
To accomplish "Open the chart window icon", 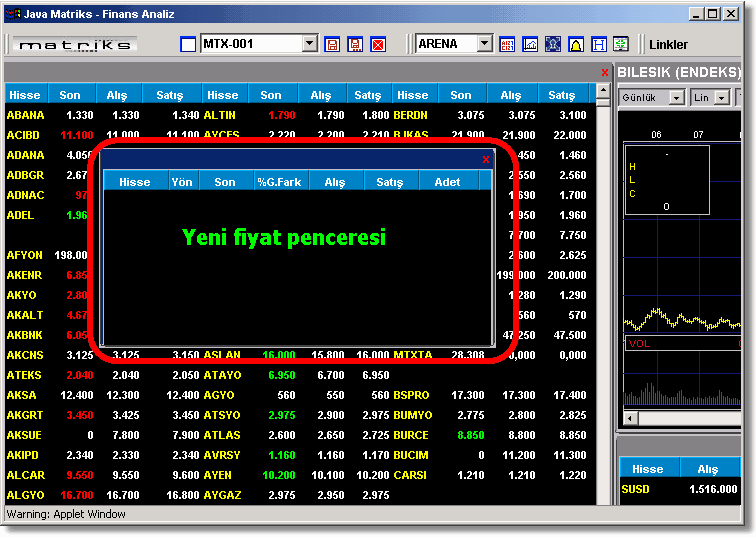I will click(530, 44).
